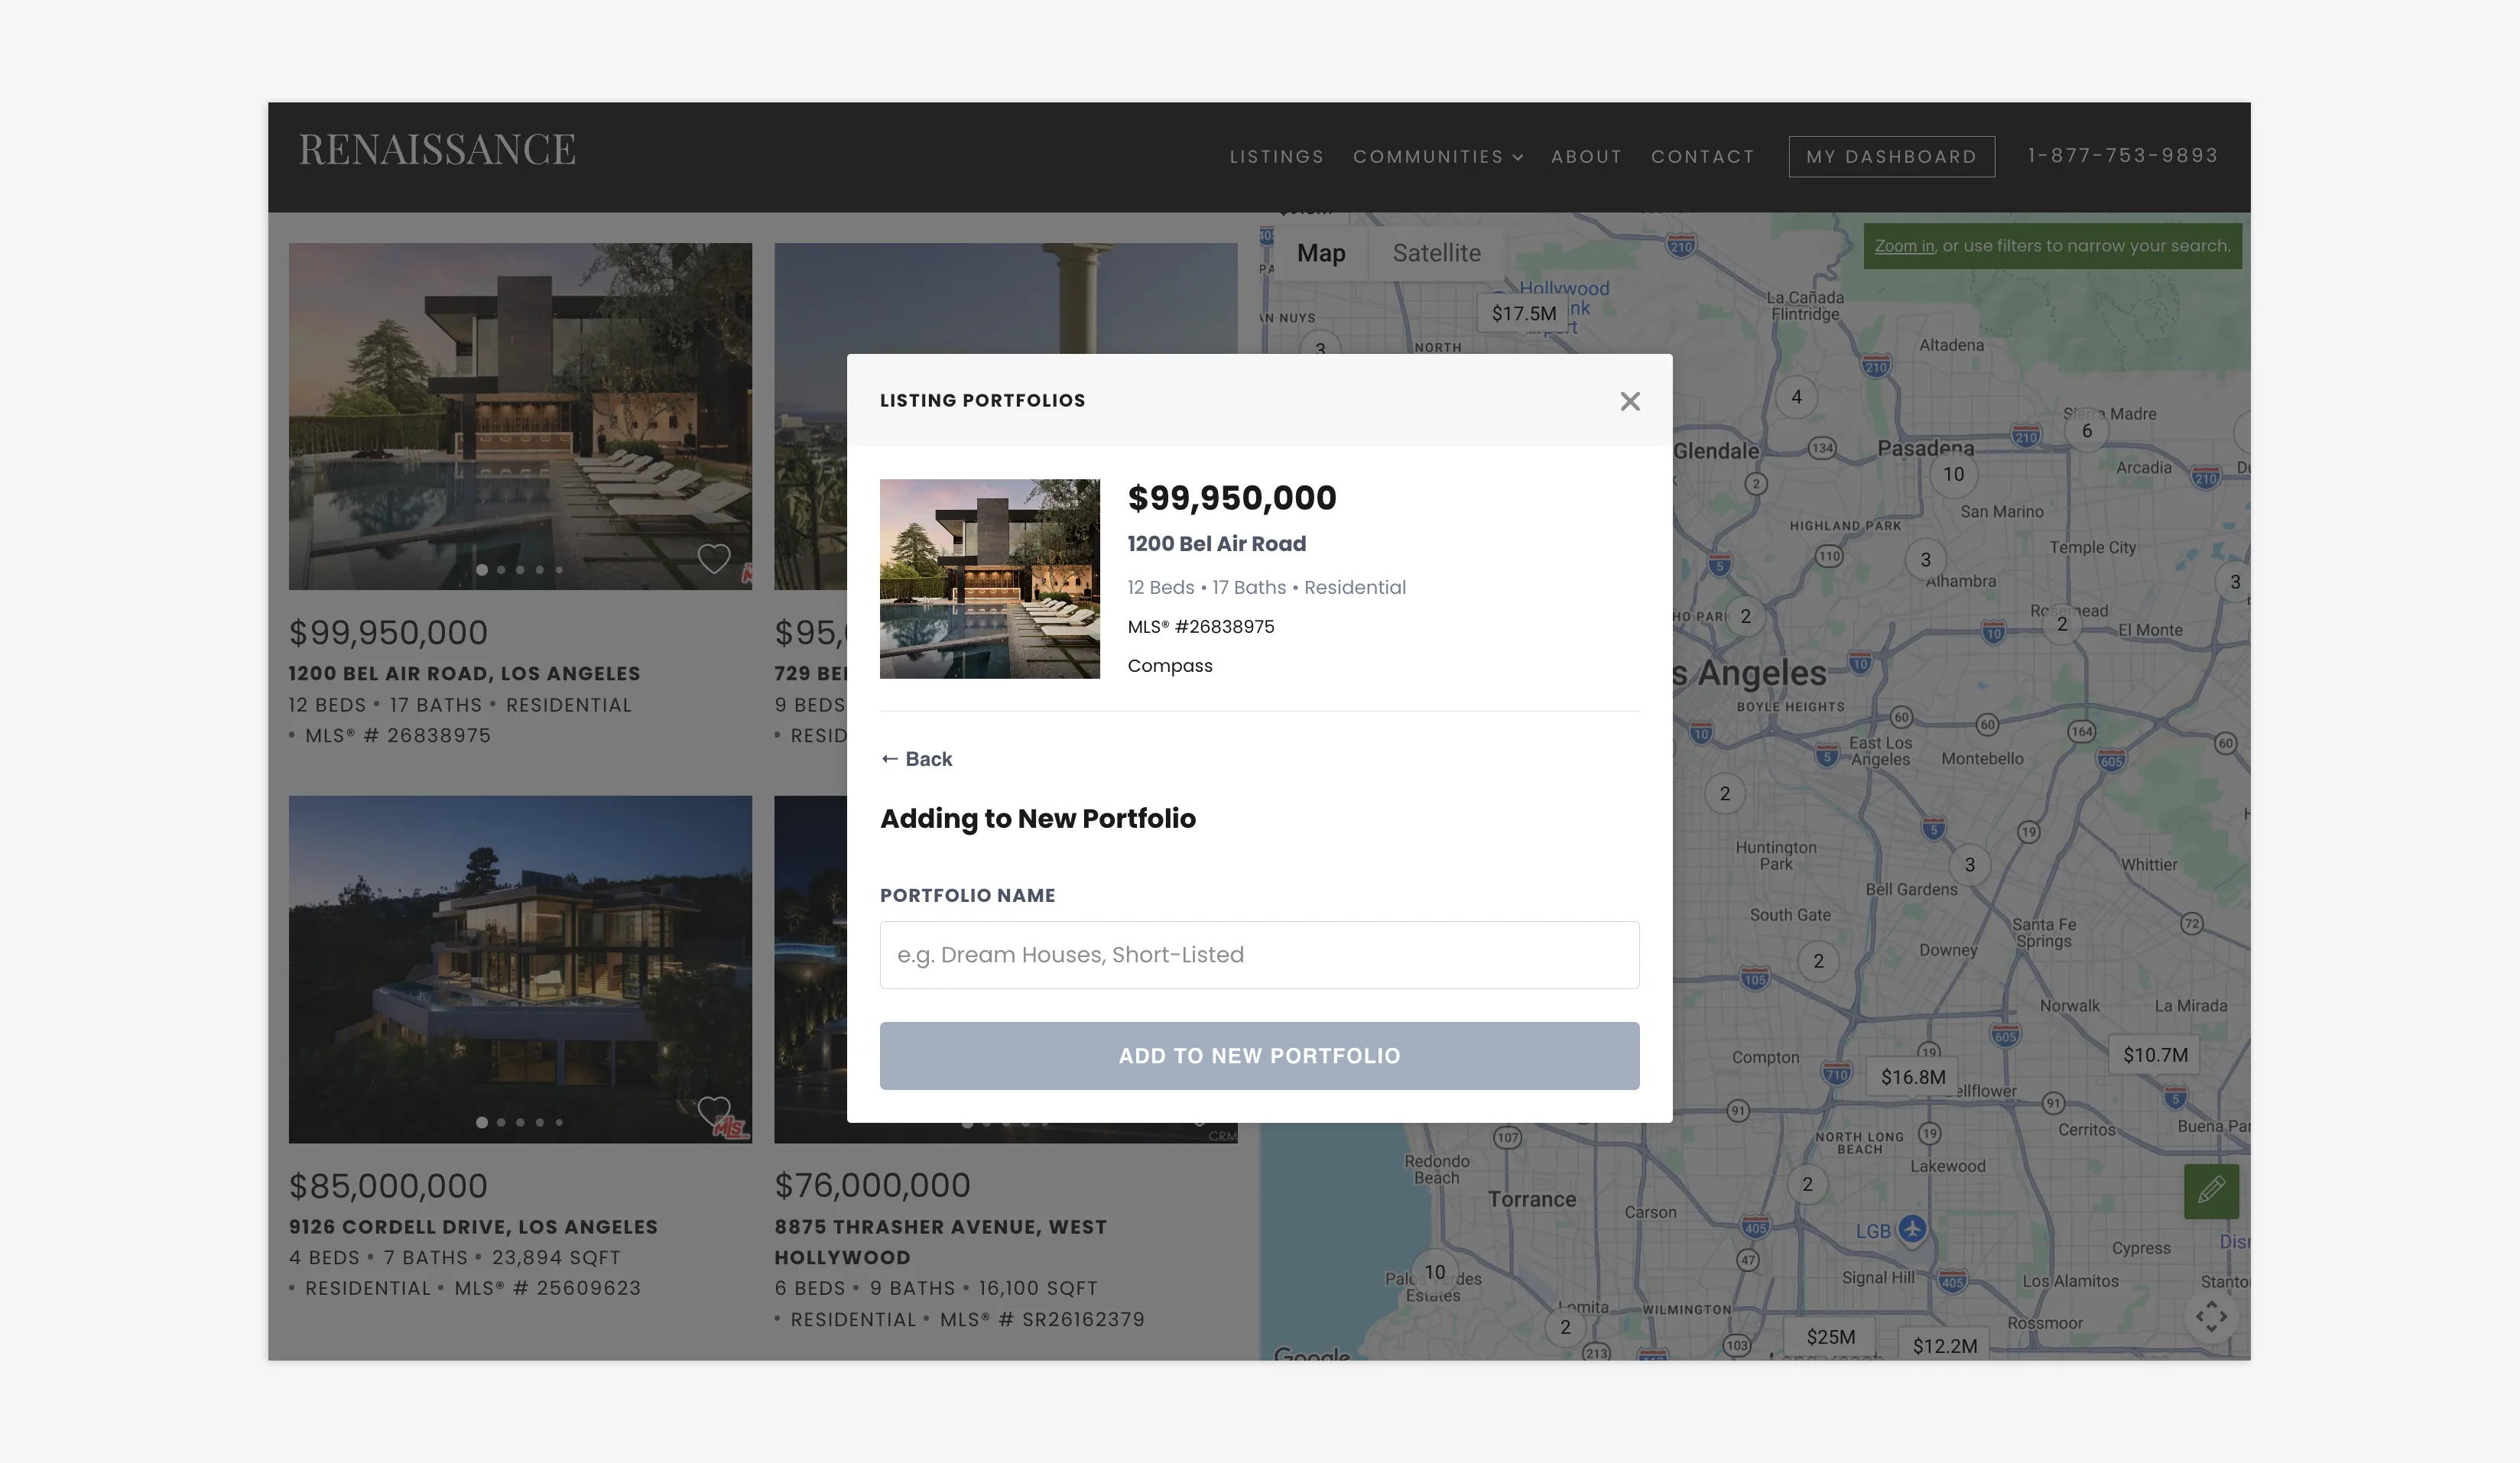The image size is (2520, 1463).
Task: Click the LGB airport icon on map
Action: pyautogui.click(x=1912, y=1229)
